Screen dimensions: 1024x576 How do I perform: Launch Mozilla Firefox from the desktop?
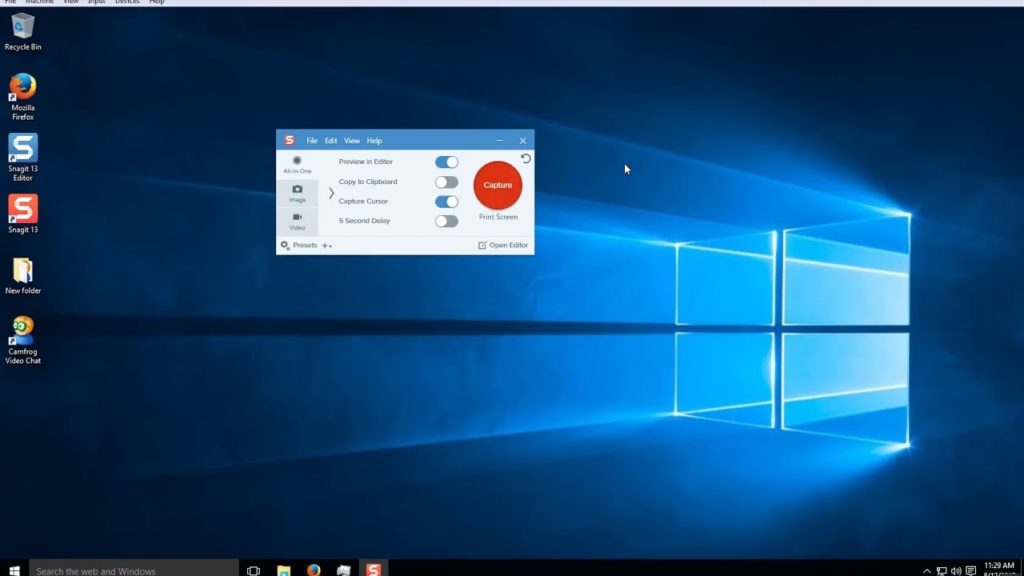coord(23,97)
